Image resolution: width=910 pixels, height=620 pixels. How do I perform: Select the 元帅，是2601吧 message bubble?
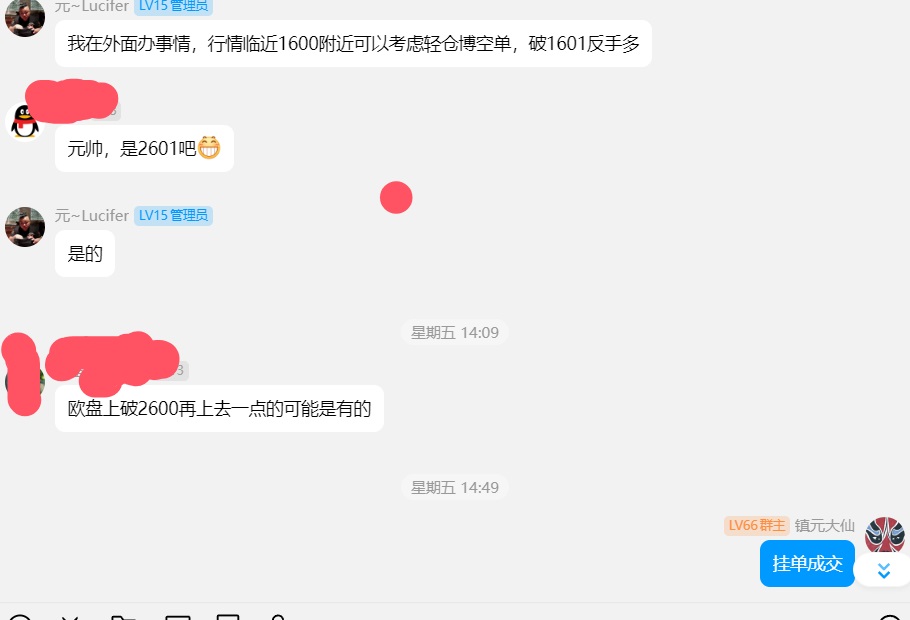(144, 148)
